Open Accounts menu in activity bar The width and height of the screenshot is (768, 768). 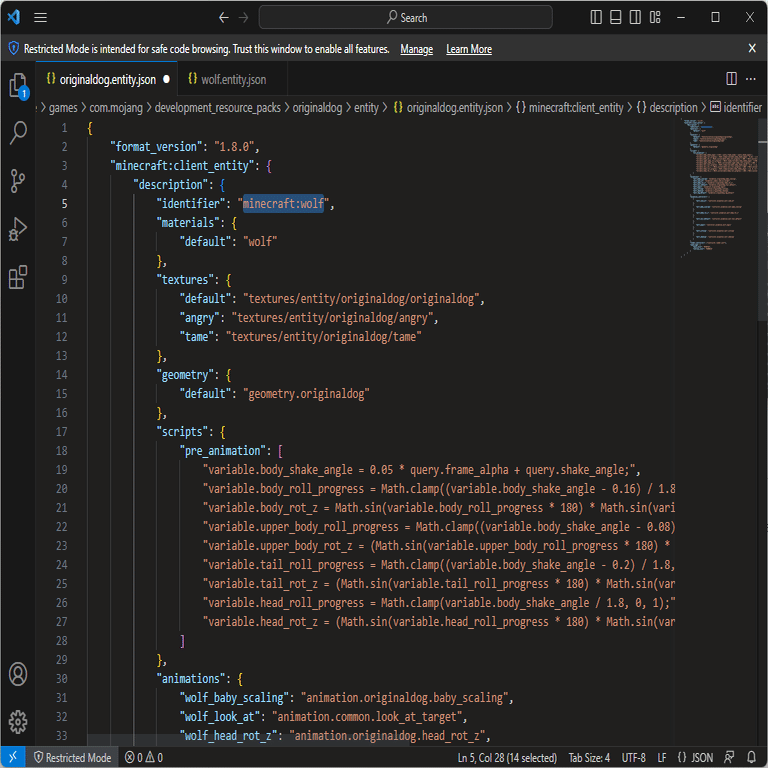tap(18, 674)
